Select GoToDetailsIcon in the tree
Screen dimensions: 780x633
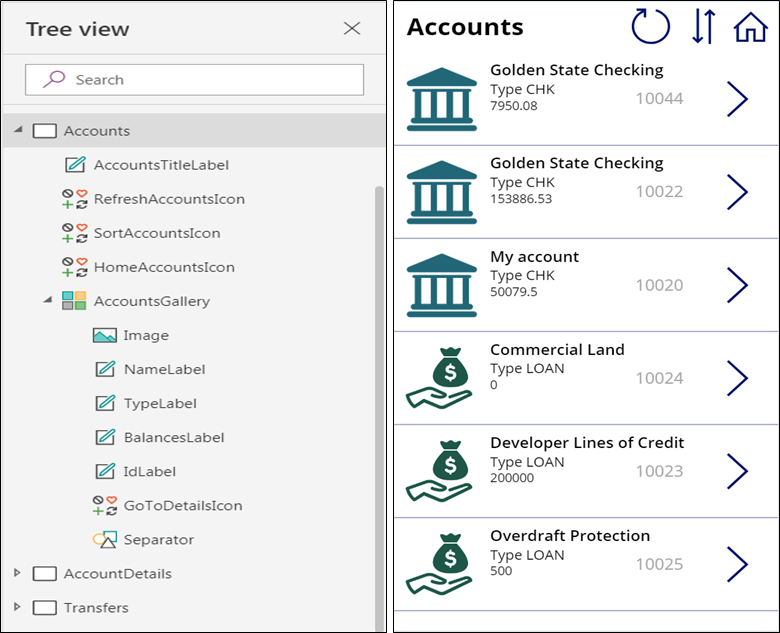183,506
